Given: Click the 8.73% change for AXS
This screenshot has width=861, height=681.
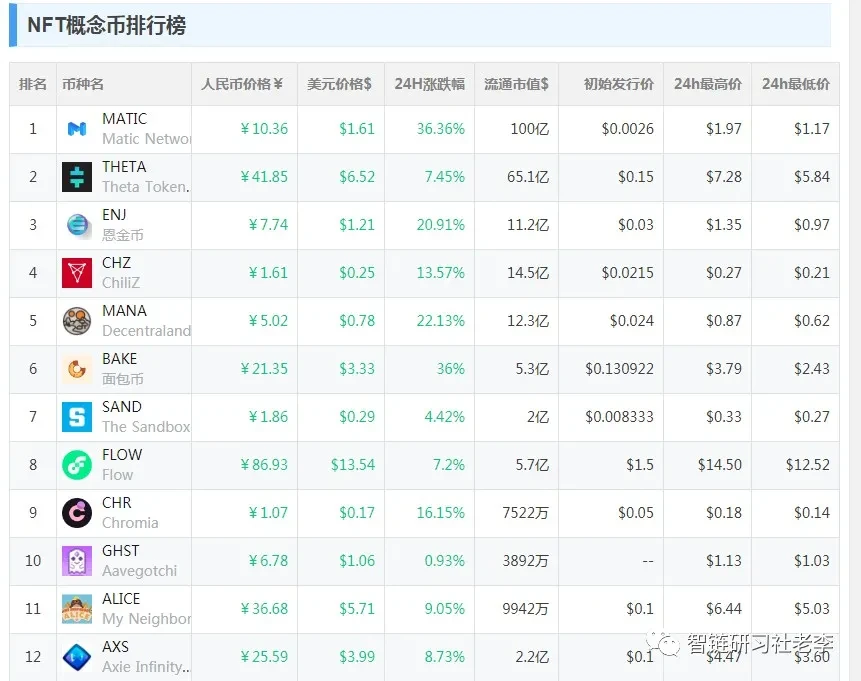Looking at the screenshot, I should pos(445,657).
